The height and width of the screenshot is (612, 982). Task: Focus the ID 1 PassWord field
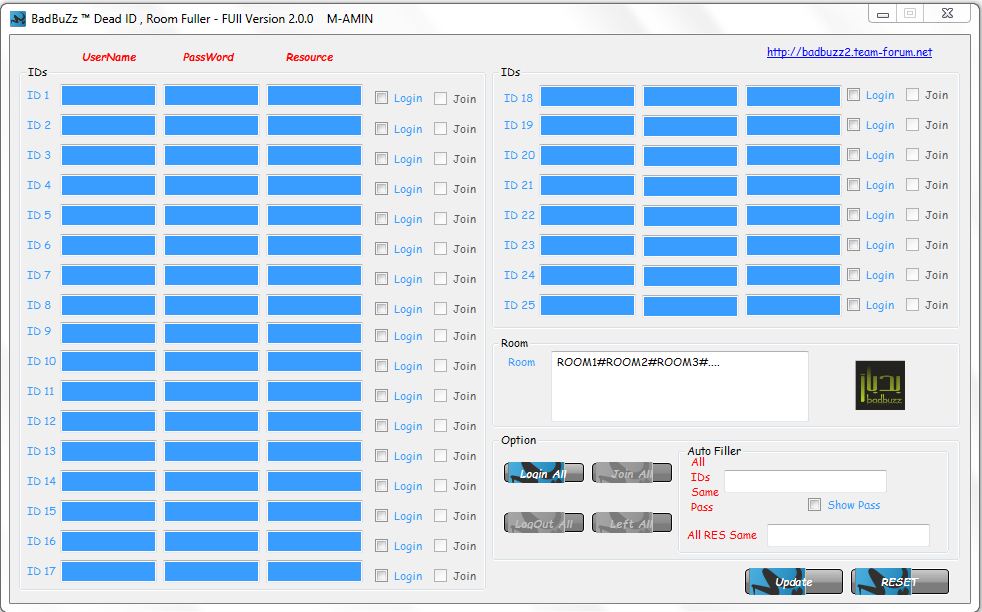tap(211, 95)
